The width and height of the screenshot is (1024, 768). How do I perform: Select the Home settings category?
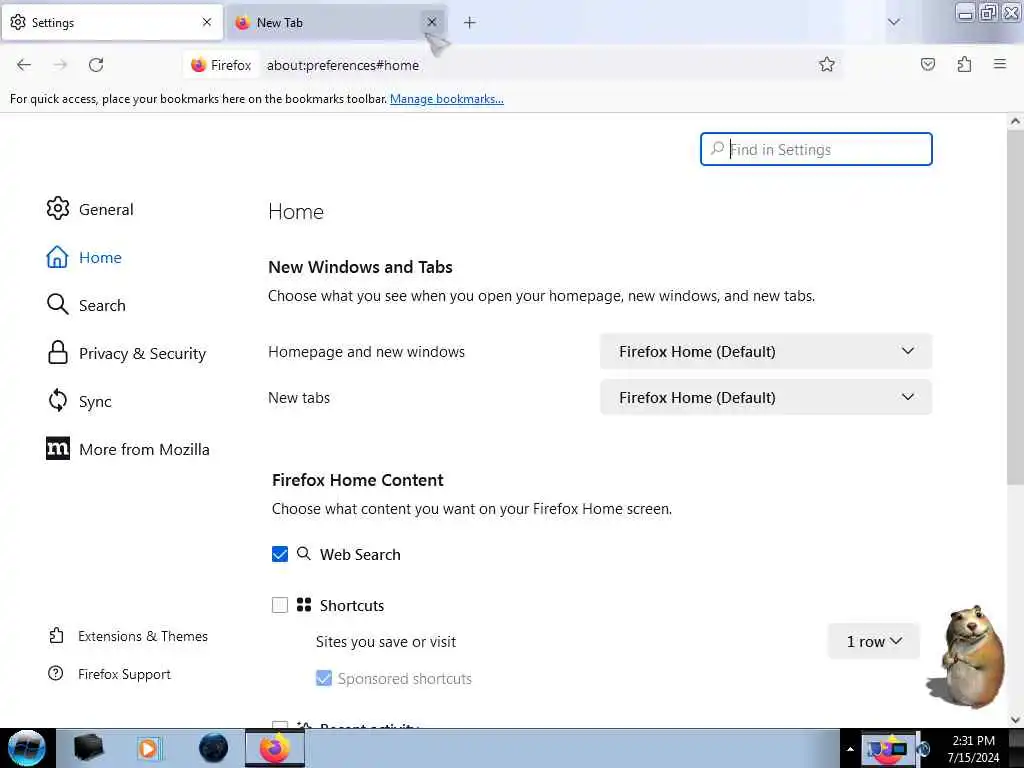pyautogui.click(x=84, y=257)
